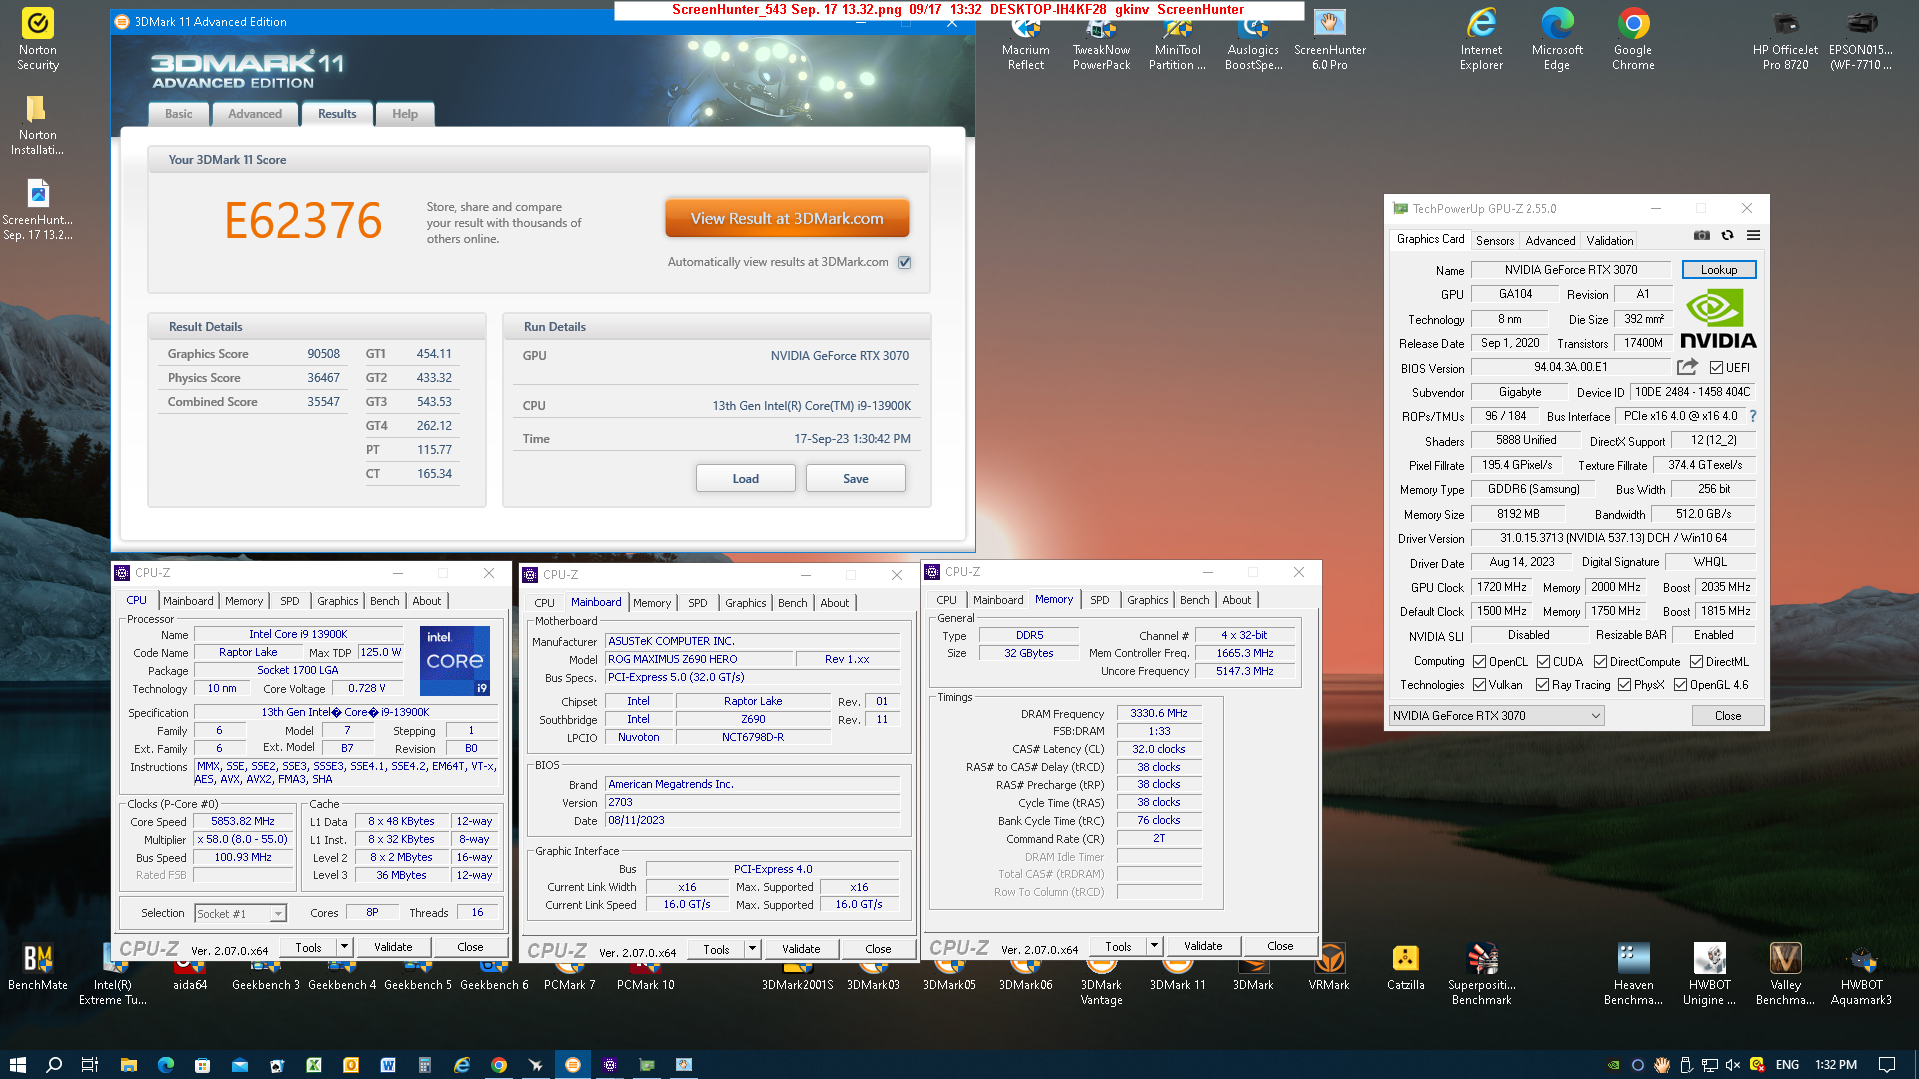Open the BenchMate desktop icon
This screenshot has height=1079, width=1919.
(38, 968)
